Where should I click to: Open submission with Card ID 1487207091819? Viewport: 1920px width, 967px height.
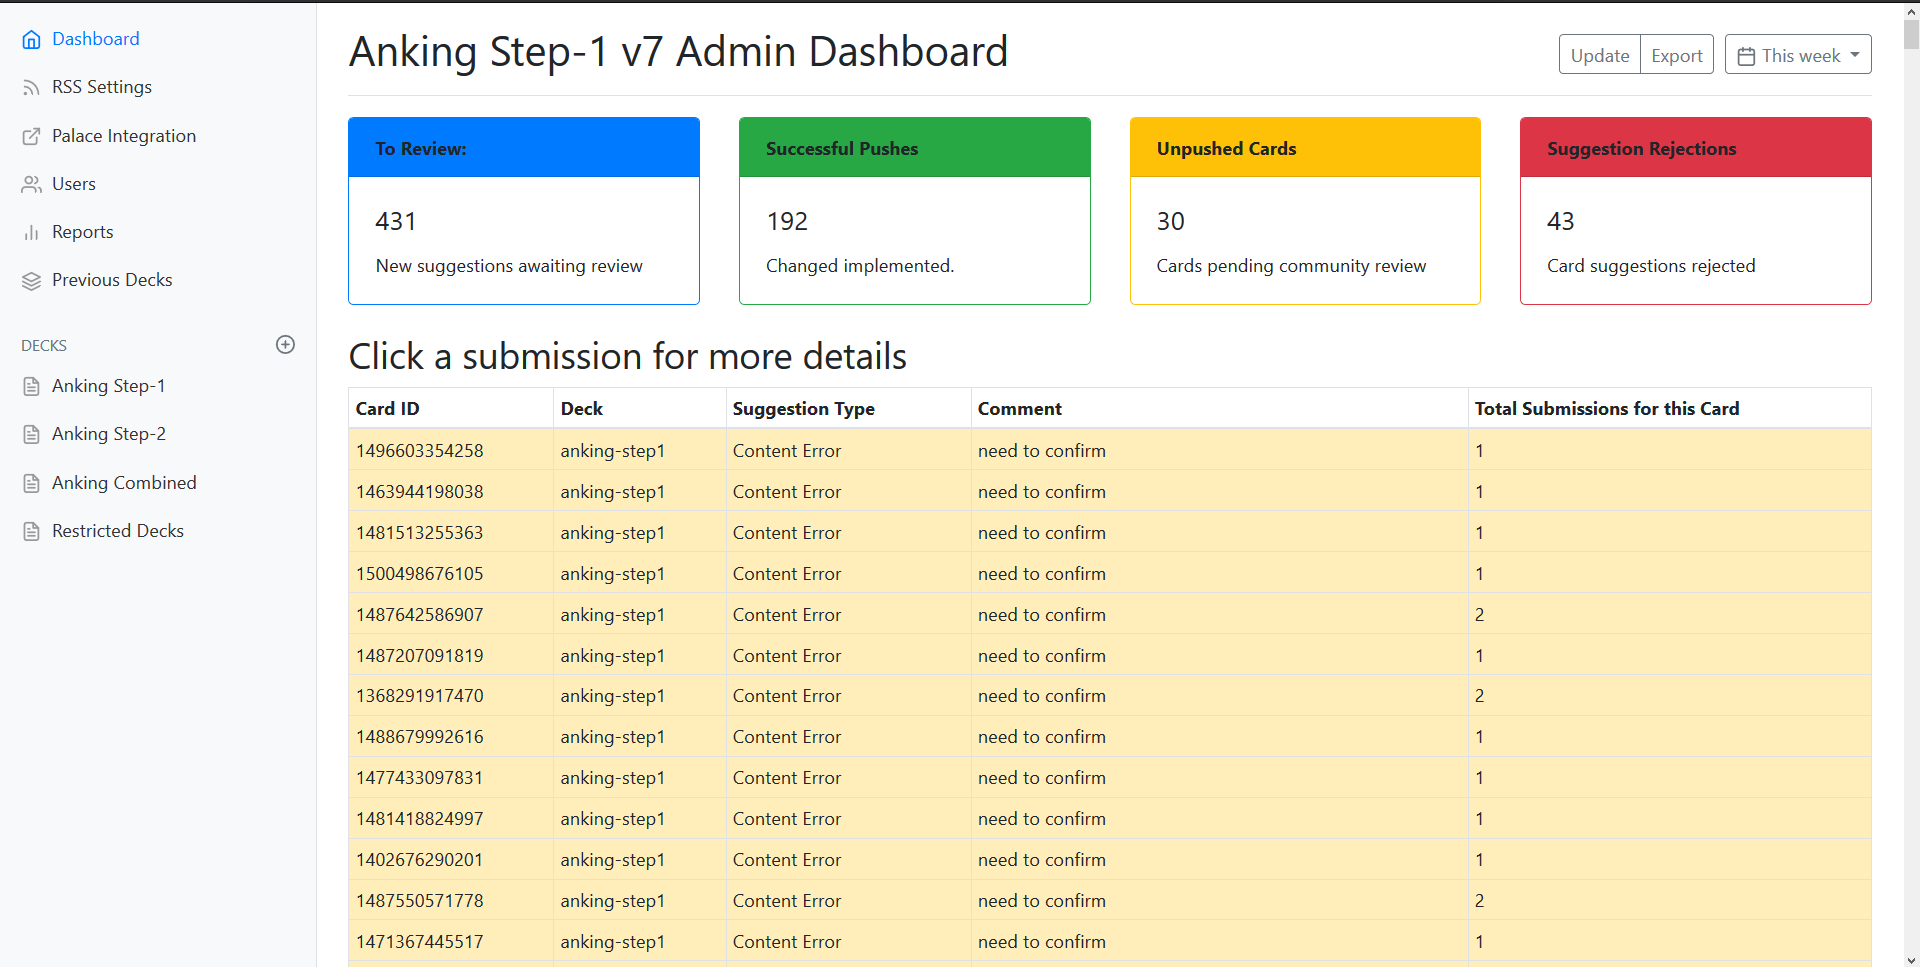(x=1110, y=656)
